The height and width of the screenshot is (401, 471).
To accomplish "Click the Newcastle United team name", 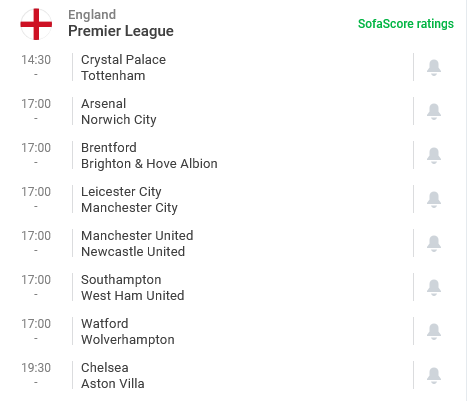I will [133, 252].
